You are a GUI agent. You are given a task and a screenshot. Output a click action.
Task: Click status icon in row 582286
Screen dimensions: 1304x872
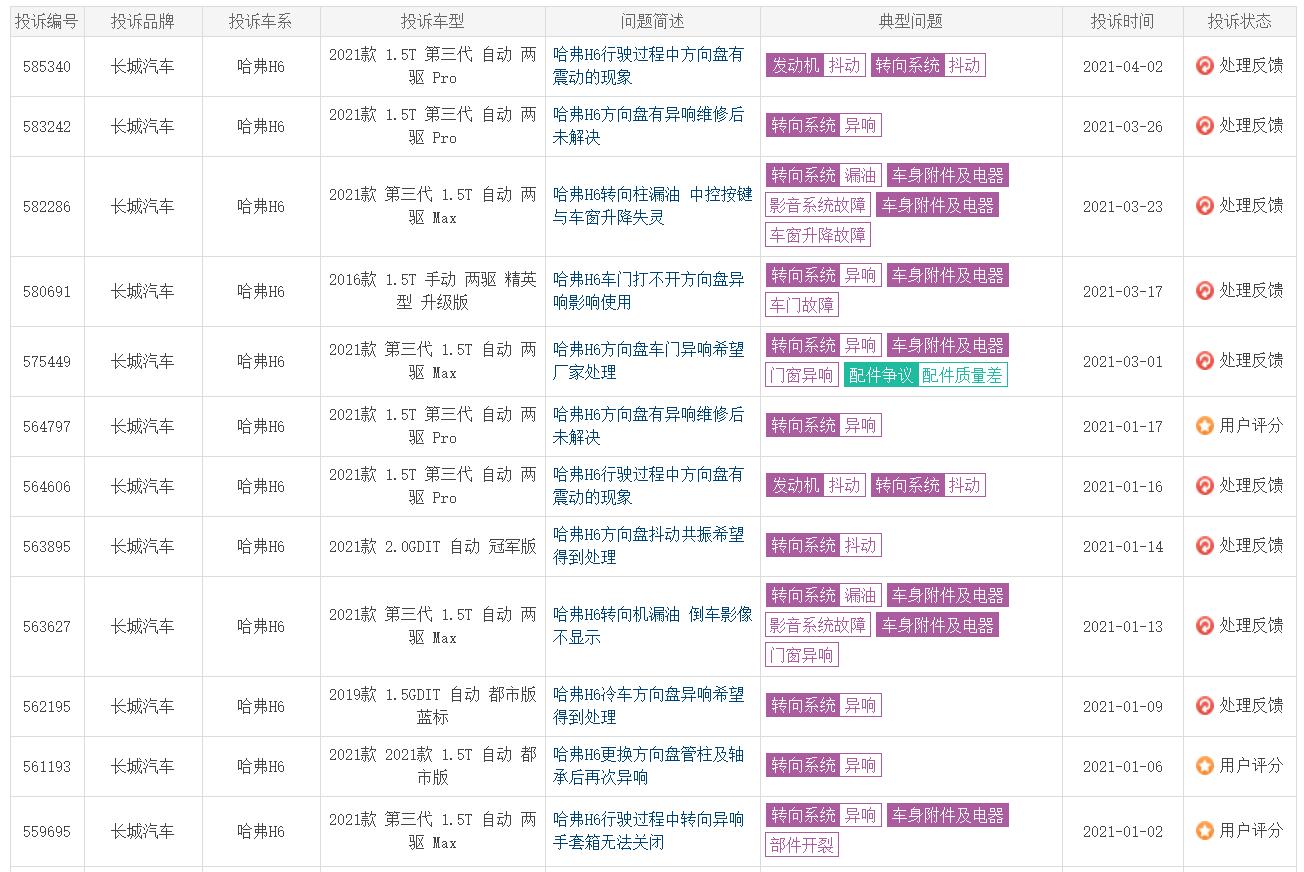click(1205, 206)
